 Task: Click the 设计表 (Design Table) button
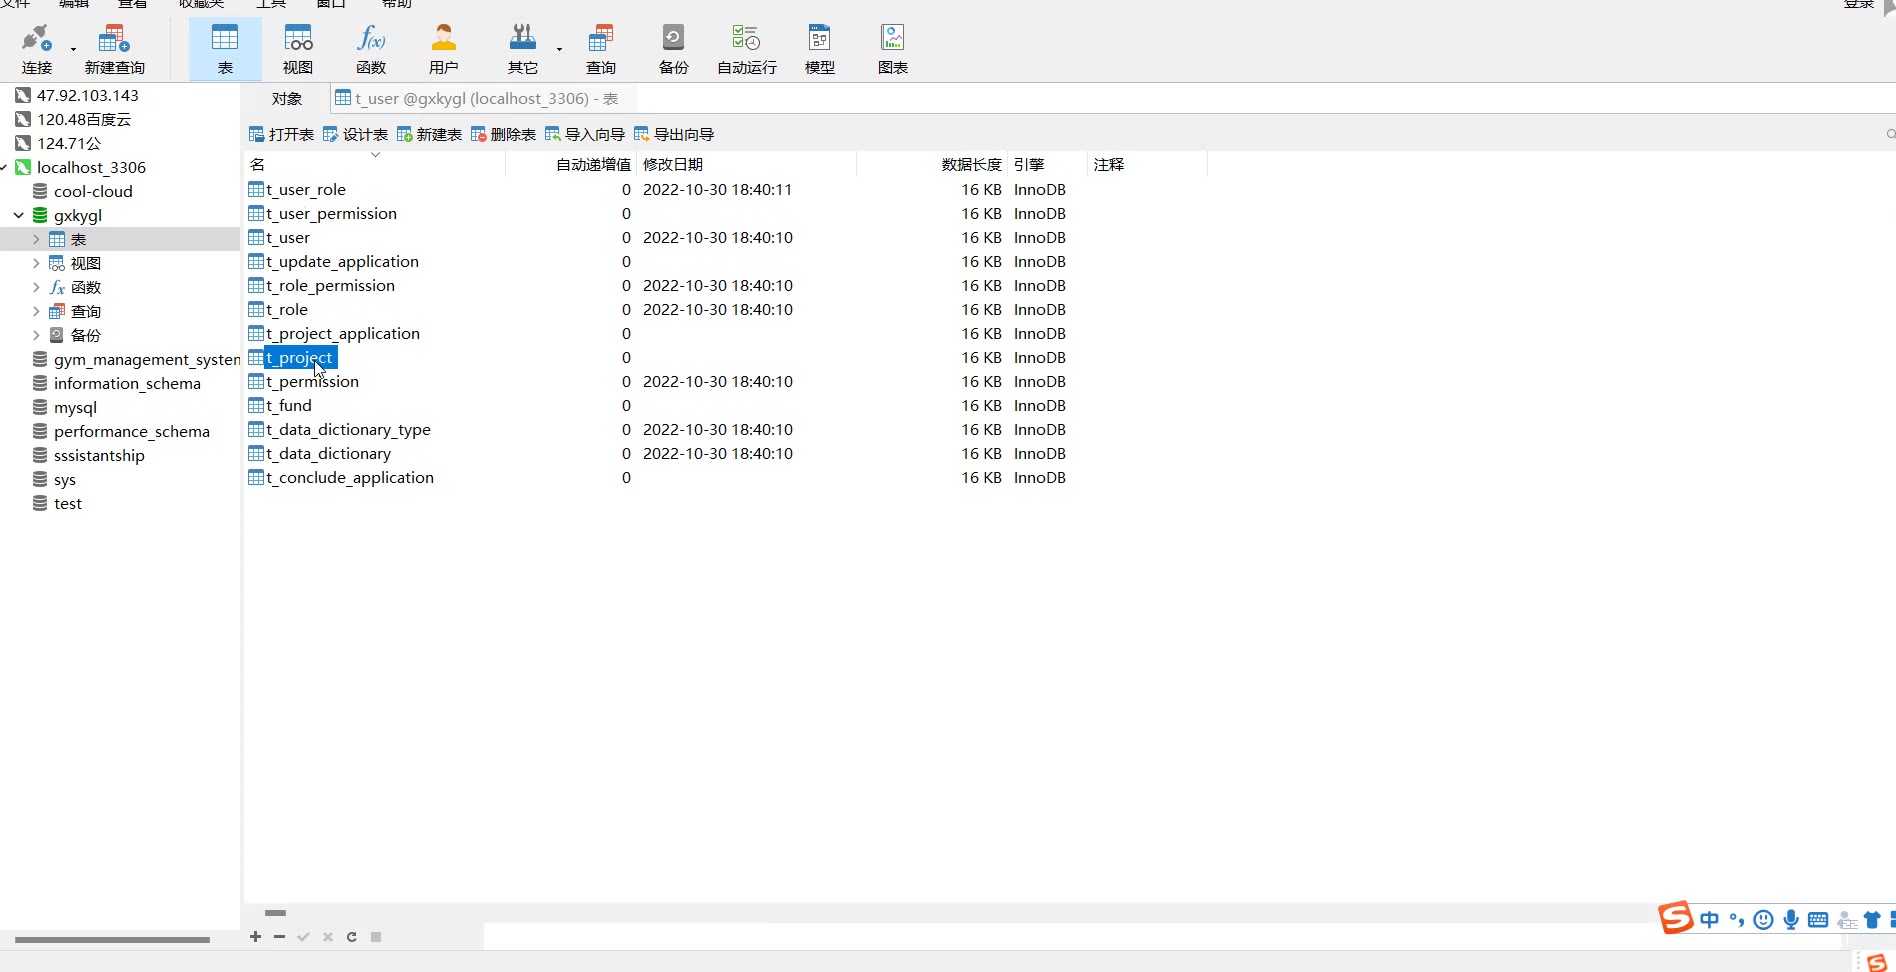(x=355, y=135)
